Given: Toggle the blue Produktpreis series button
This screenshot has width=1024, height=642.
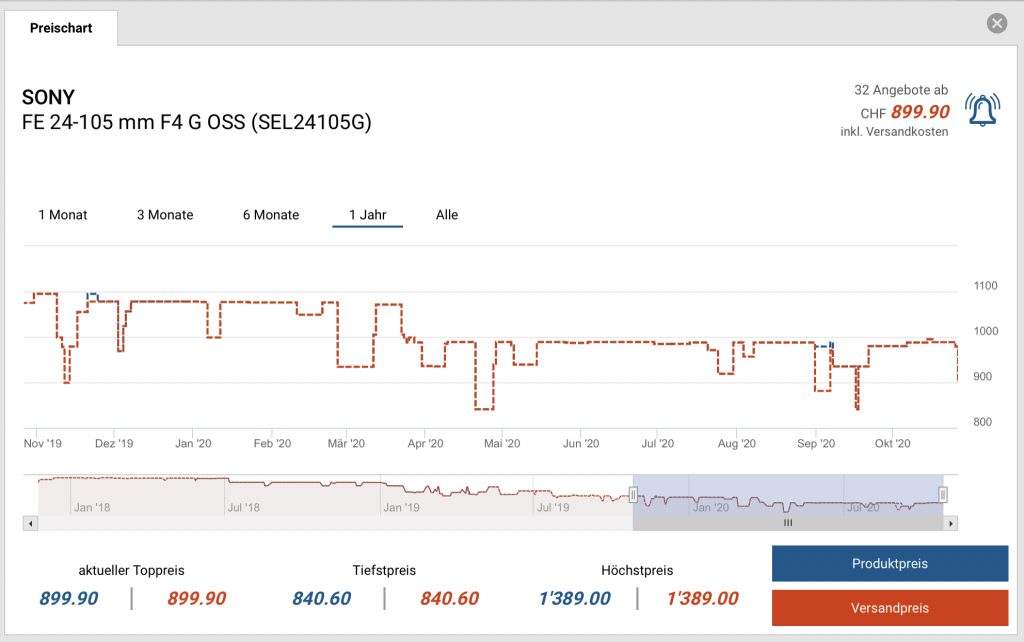Looking at the screenshot, I should pos(889,564).
